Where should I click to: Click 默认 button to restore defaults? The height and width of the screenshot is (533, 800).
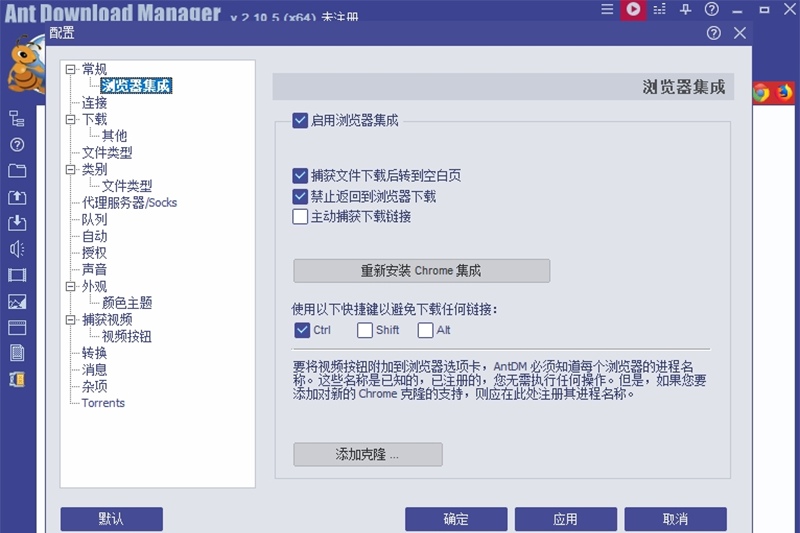[112, 519]
